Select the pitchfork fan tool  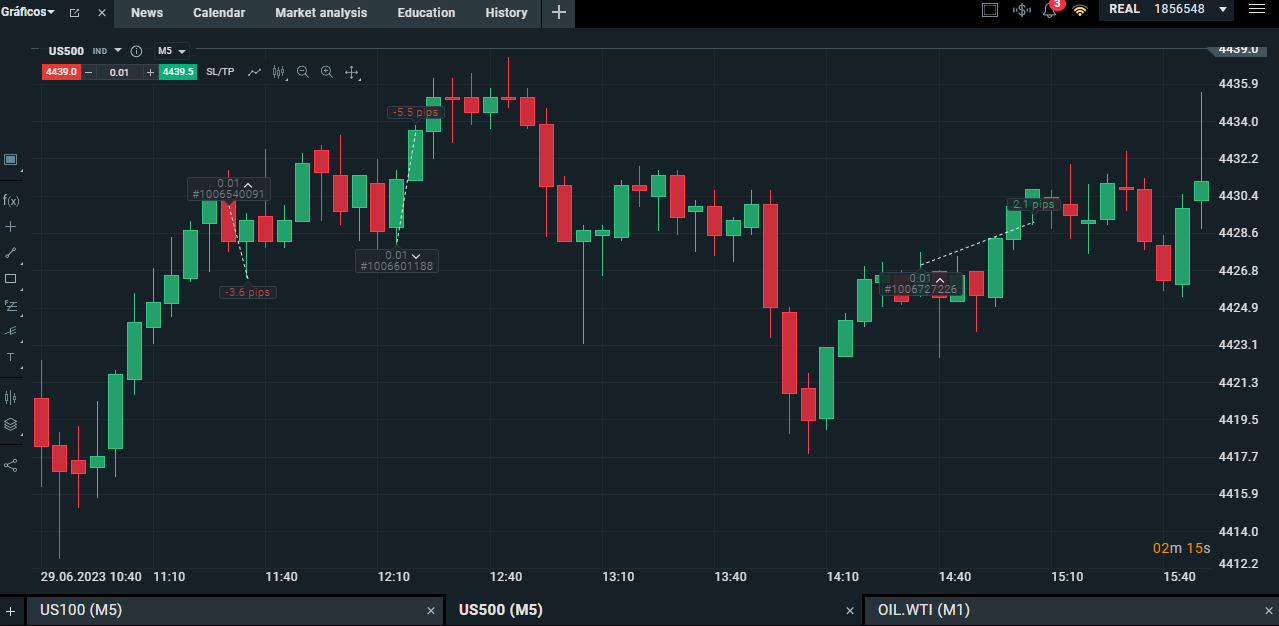[x=11, y=330]
